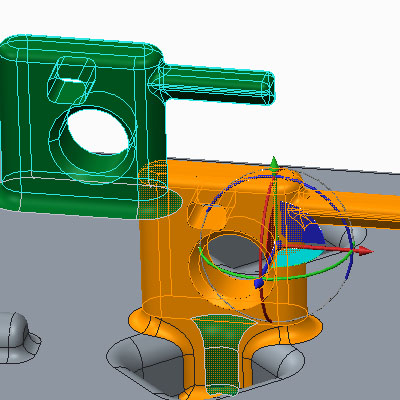Pick the rectangular slot in the green part

72,79
